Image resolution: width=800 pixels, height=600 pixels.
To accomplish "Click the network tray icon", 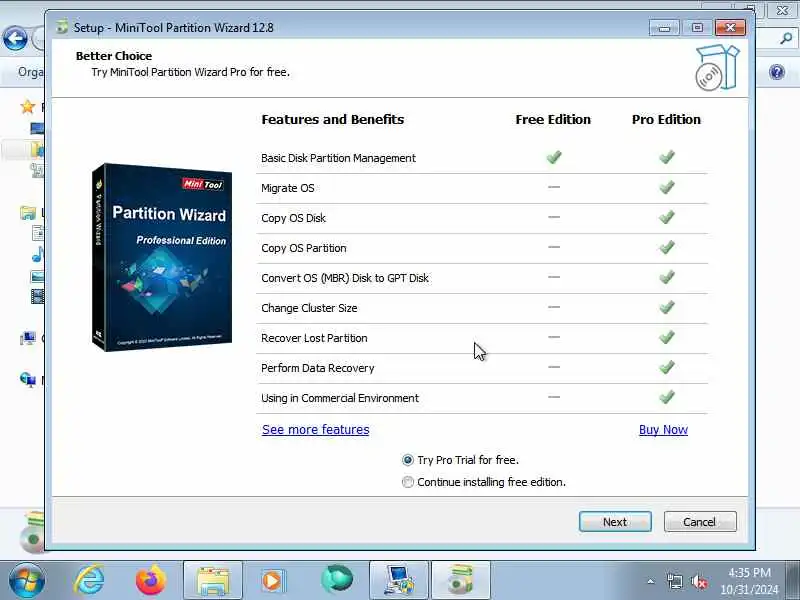I will click(x=674, y=582).
